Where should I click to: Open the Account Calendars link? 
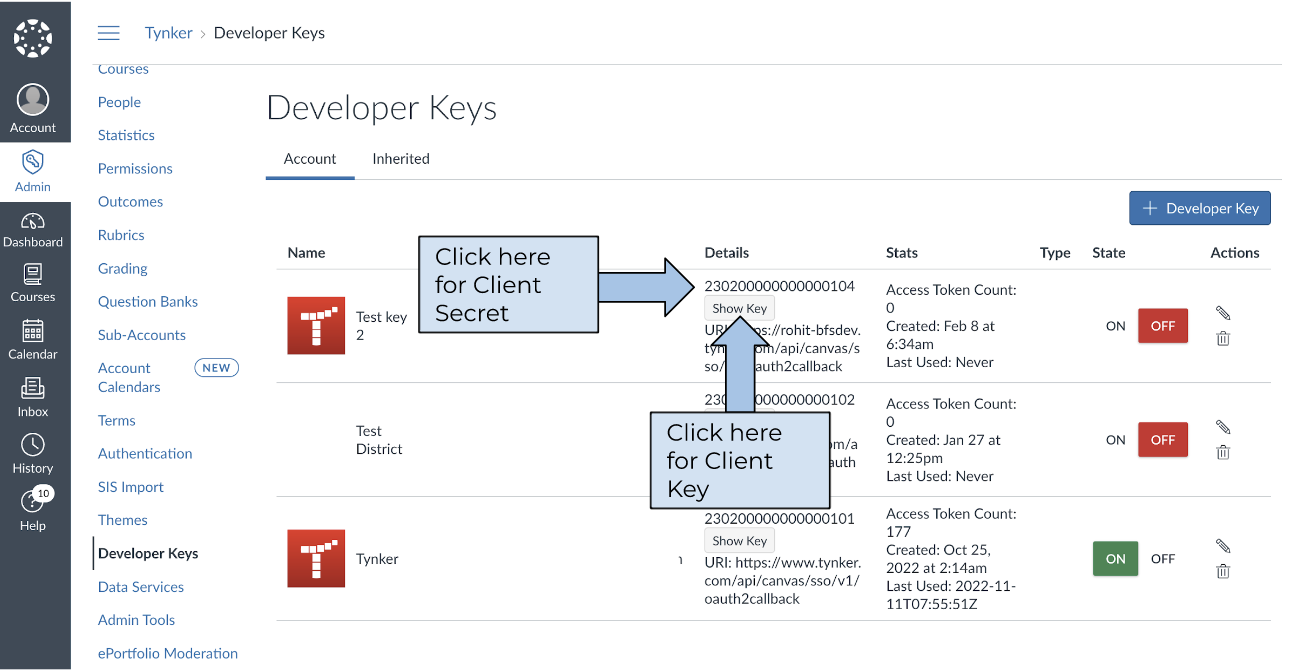129,377
